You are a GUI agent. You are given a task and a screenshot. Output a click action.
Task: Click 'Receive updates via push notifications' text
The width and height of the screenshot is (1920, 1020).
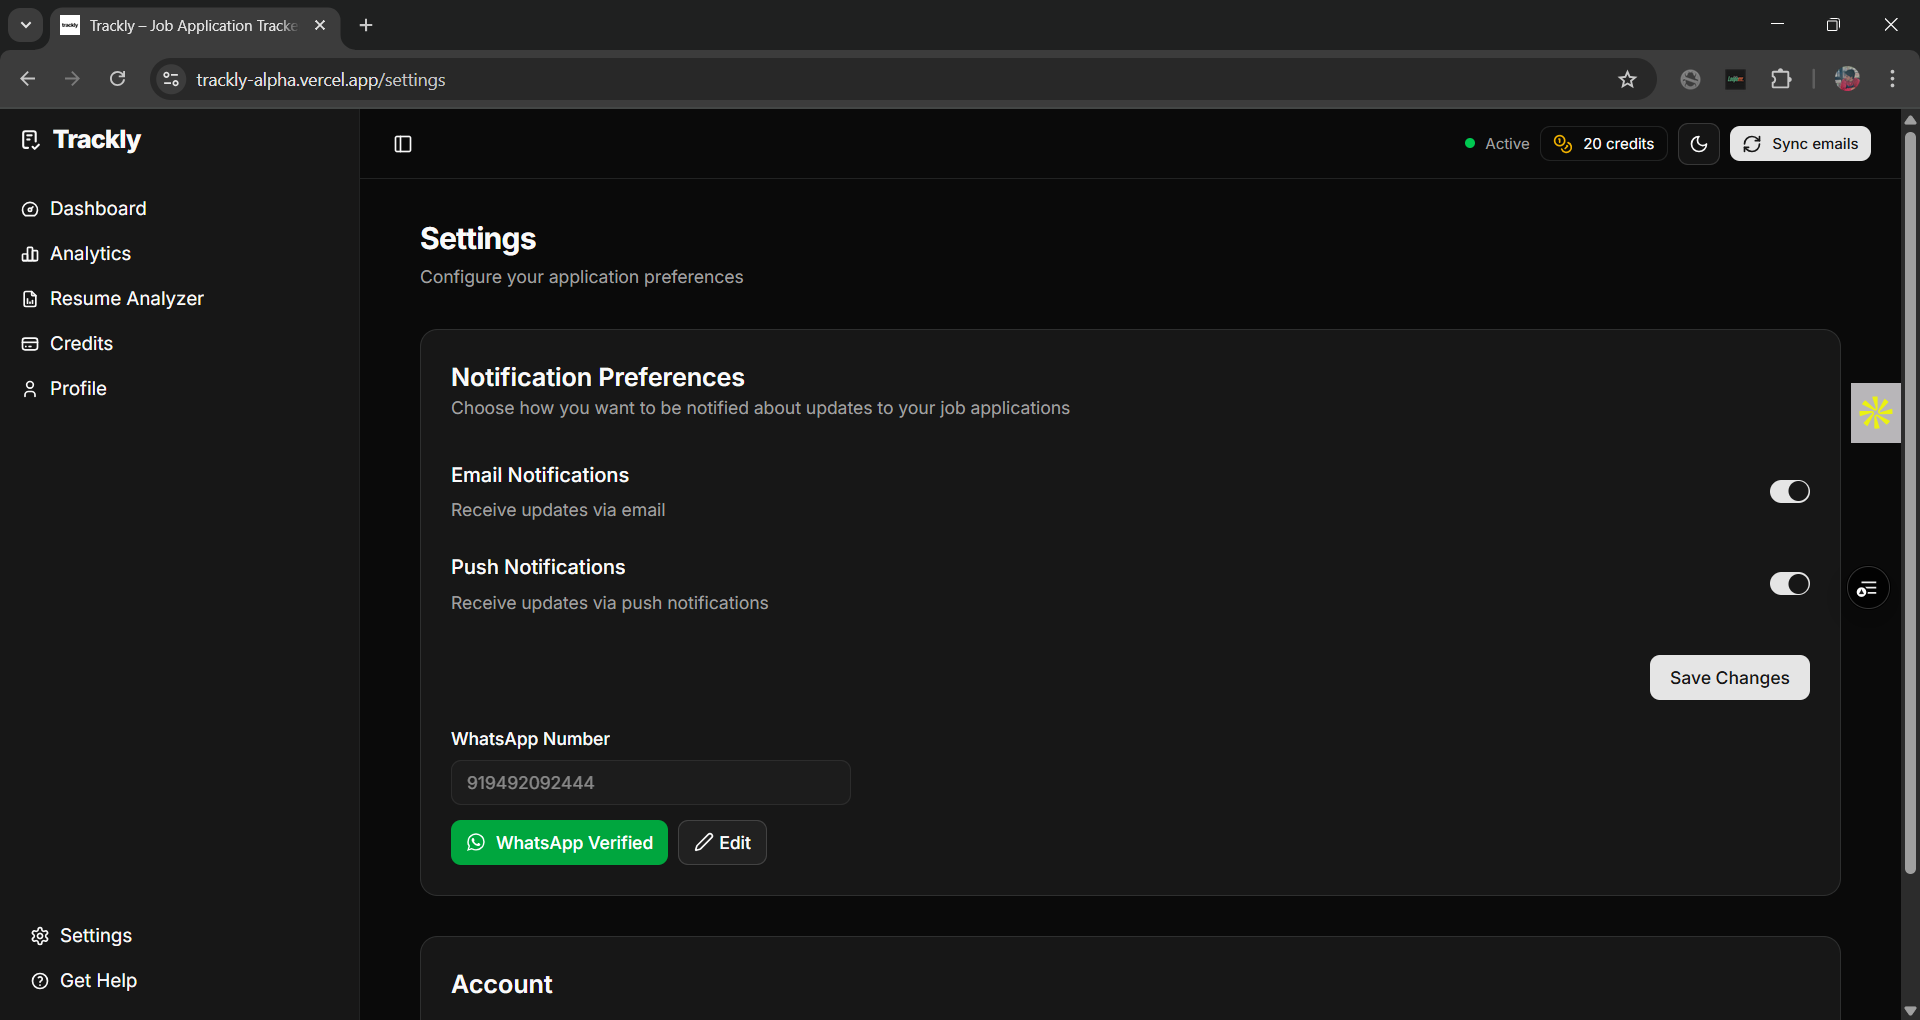(x=610, y=603)
